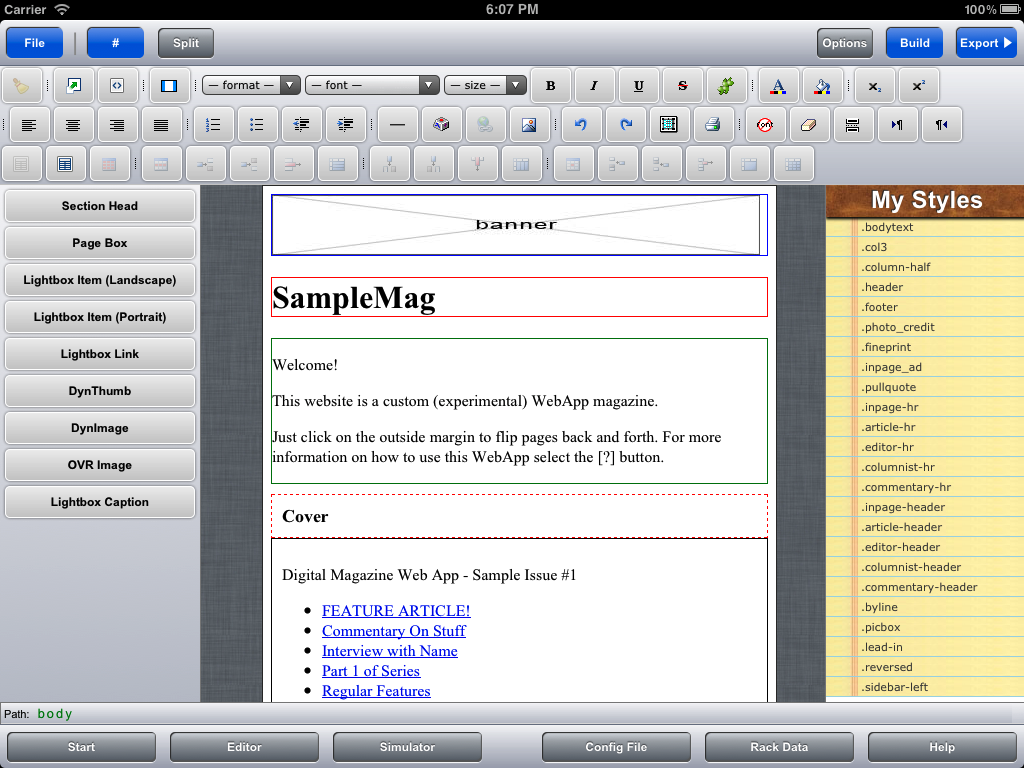
Task: Center align the text
Action: point(73,125)
